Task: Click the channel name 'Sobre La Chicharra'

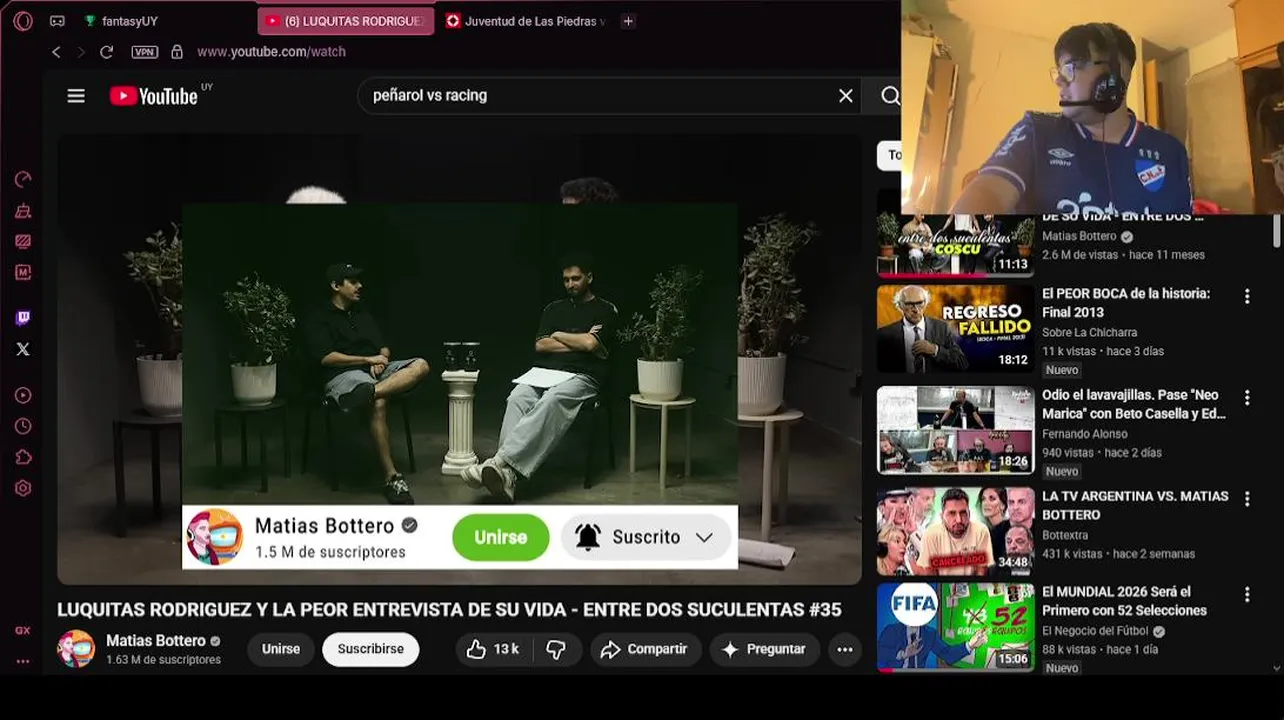Action: coord(1089,332)
